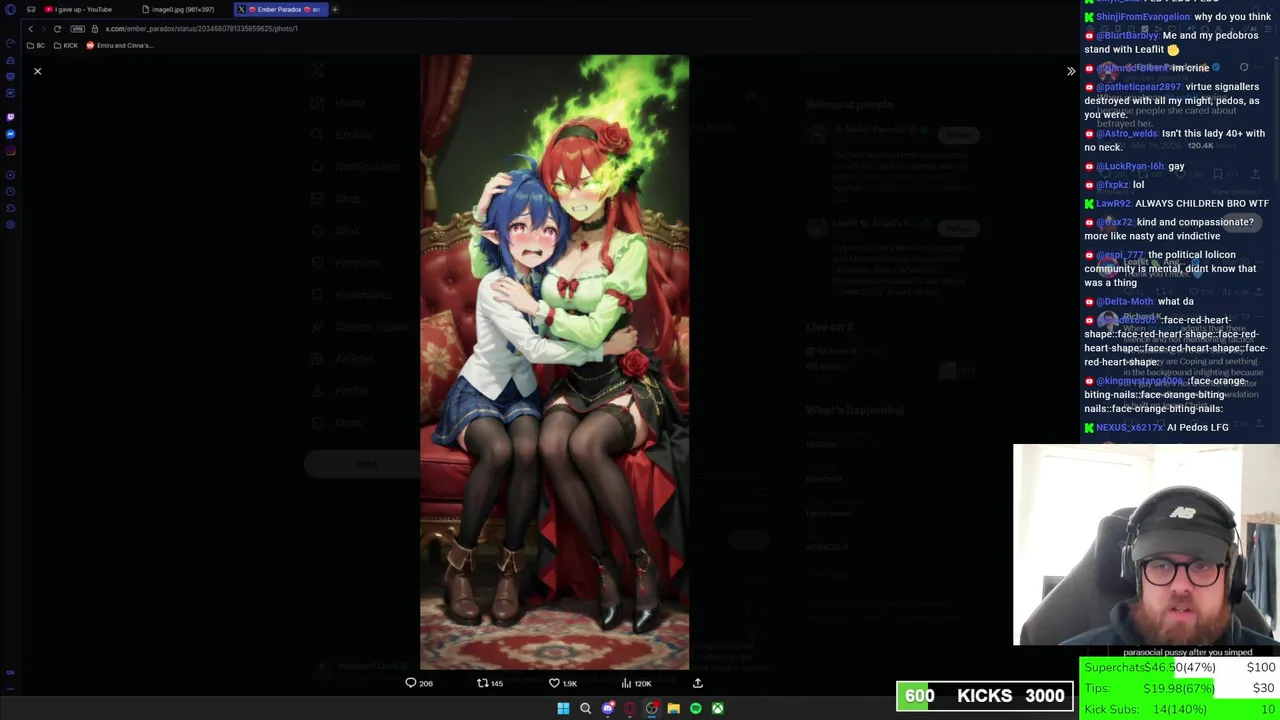The width and height of the screenshot is (1280, 720).
Task: Click chat username ShinjiFromEvangelion
Action: tap(1142, 17)
